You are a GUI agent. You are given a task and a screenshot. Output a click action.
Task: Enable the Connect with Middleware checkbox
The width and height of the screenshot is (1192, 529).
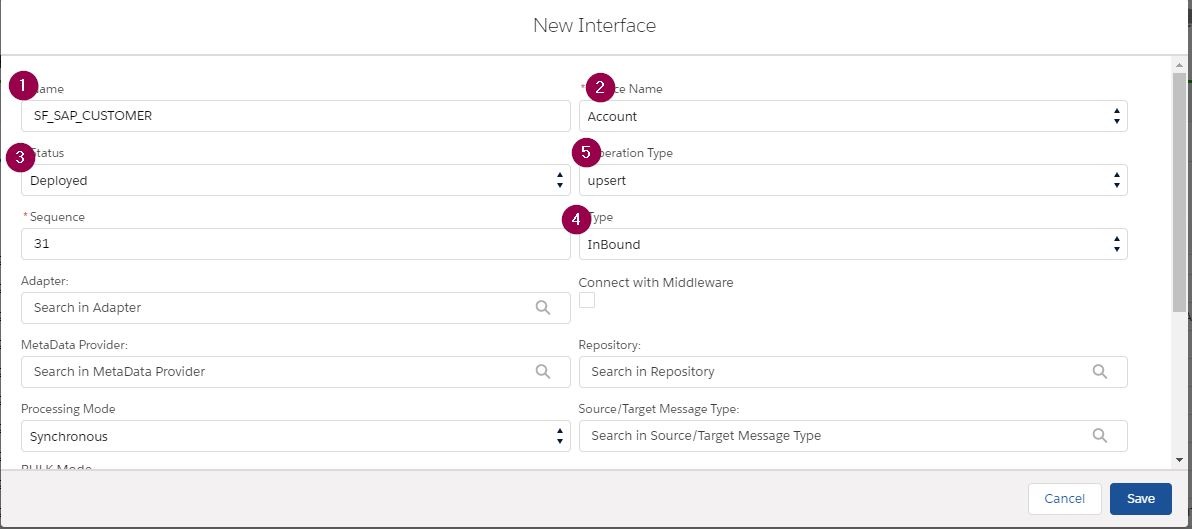[x=587, y=301]
